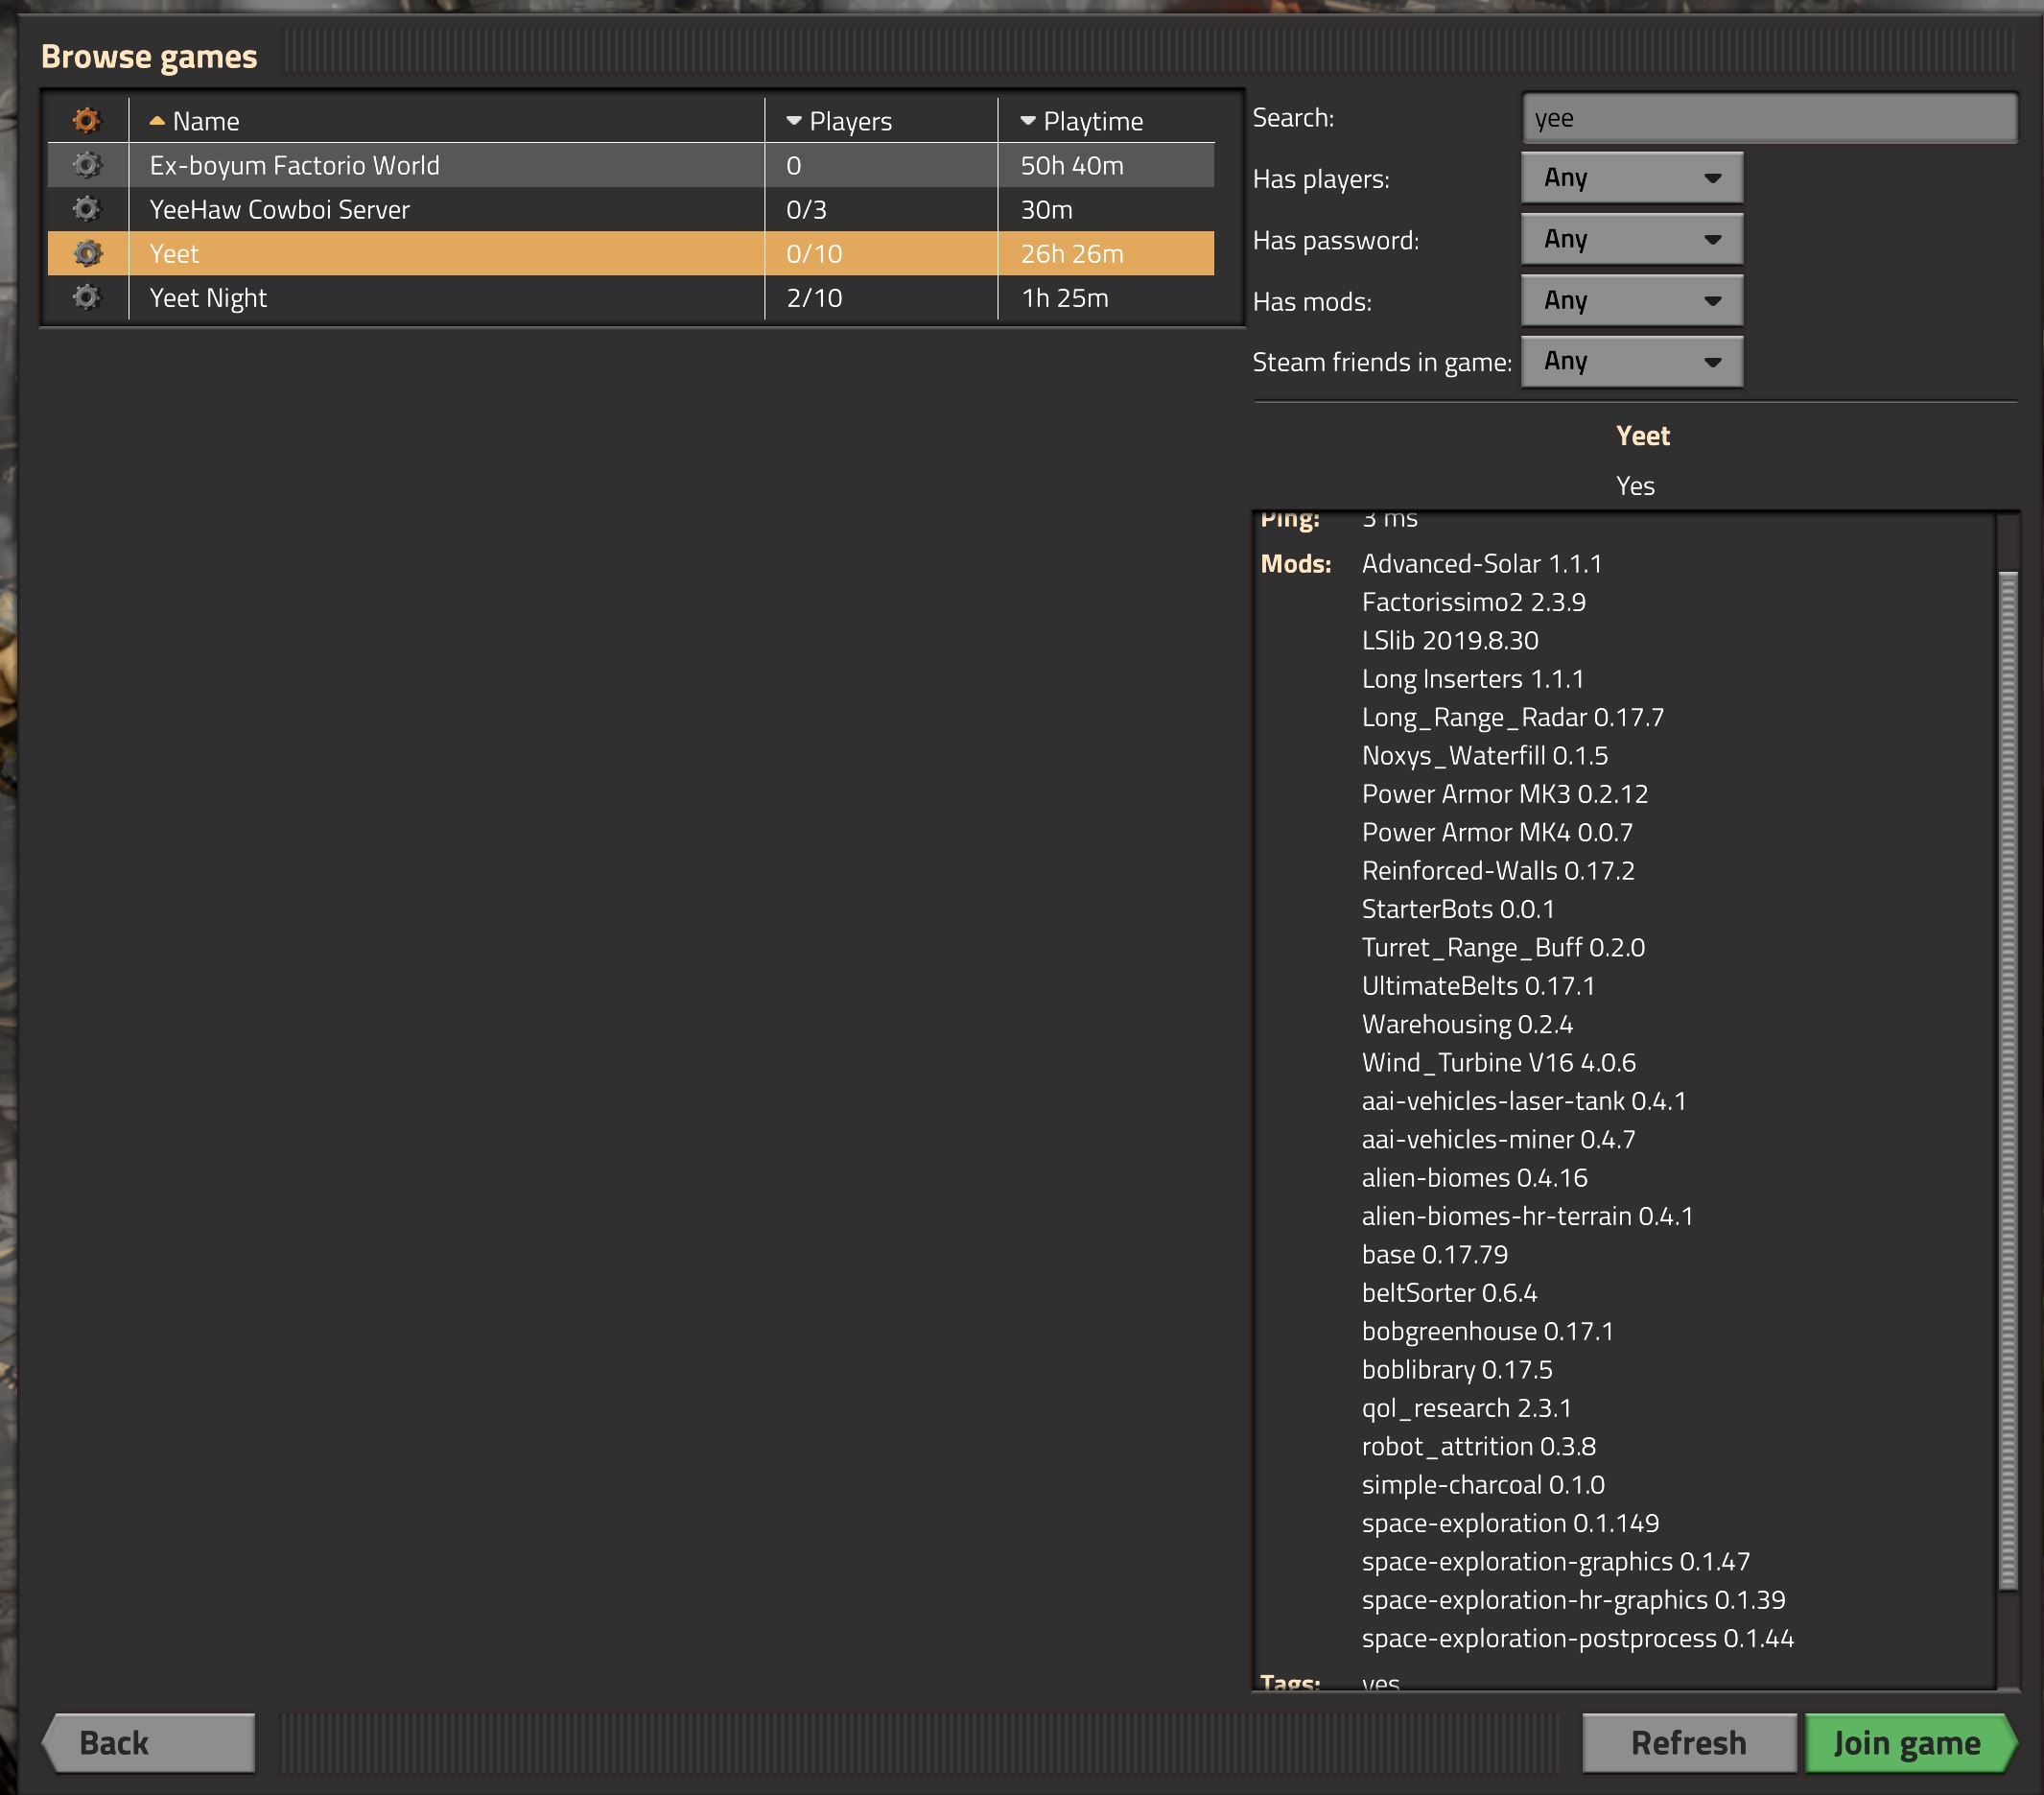
Task: Open the Has players dropdown
Action: click(x=1631, y=178)
